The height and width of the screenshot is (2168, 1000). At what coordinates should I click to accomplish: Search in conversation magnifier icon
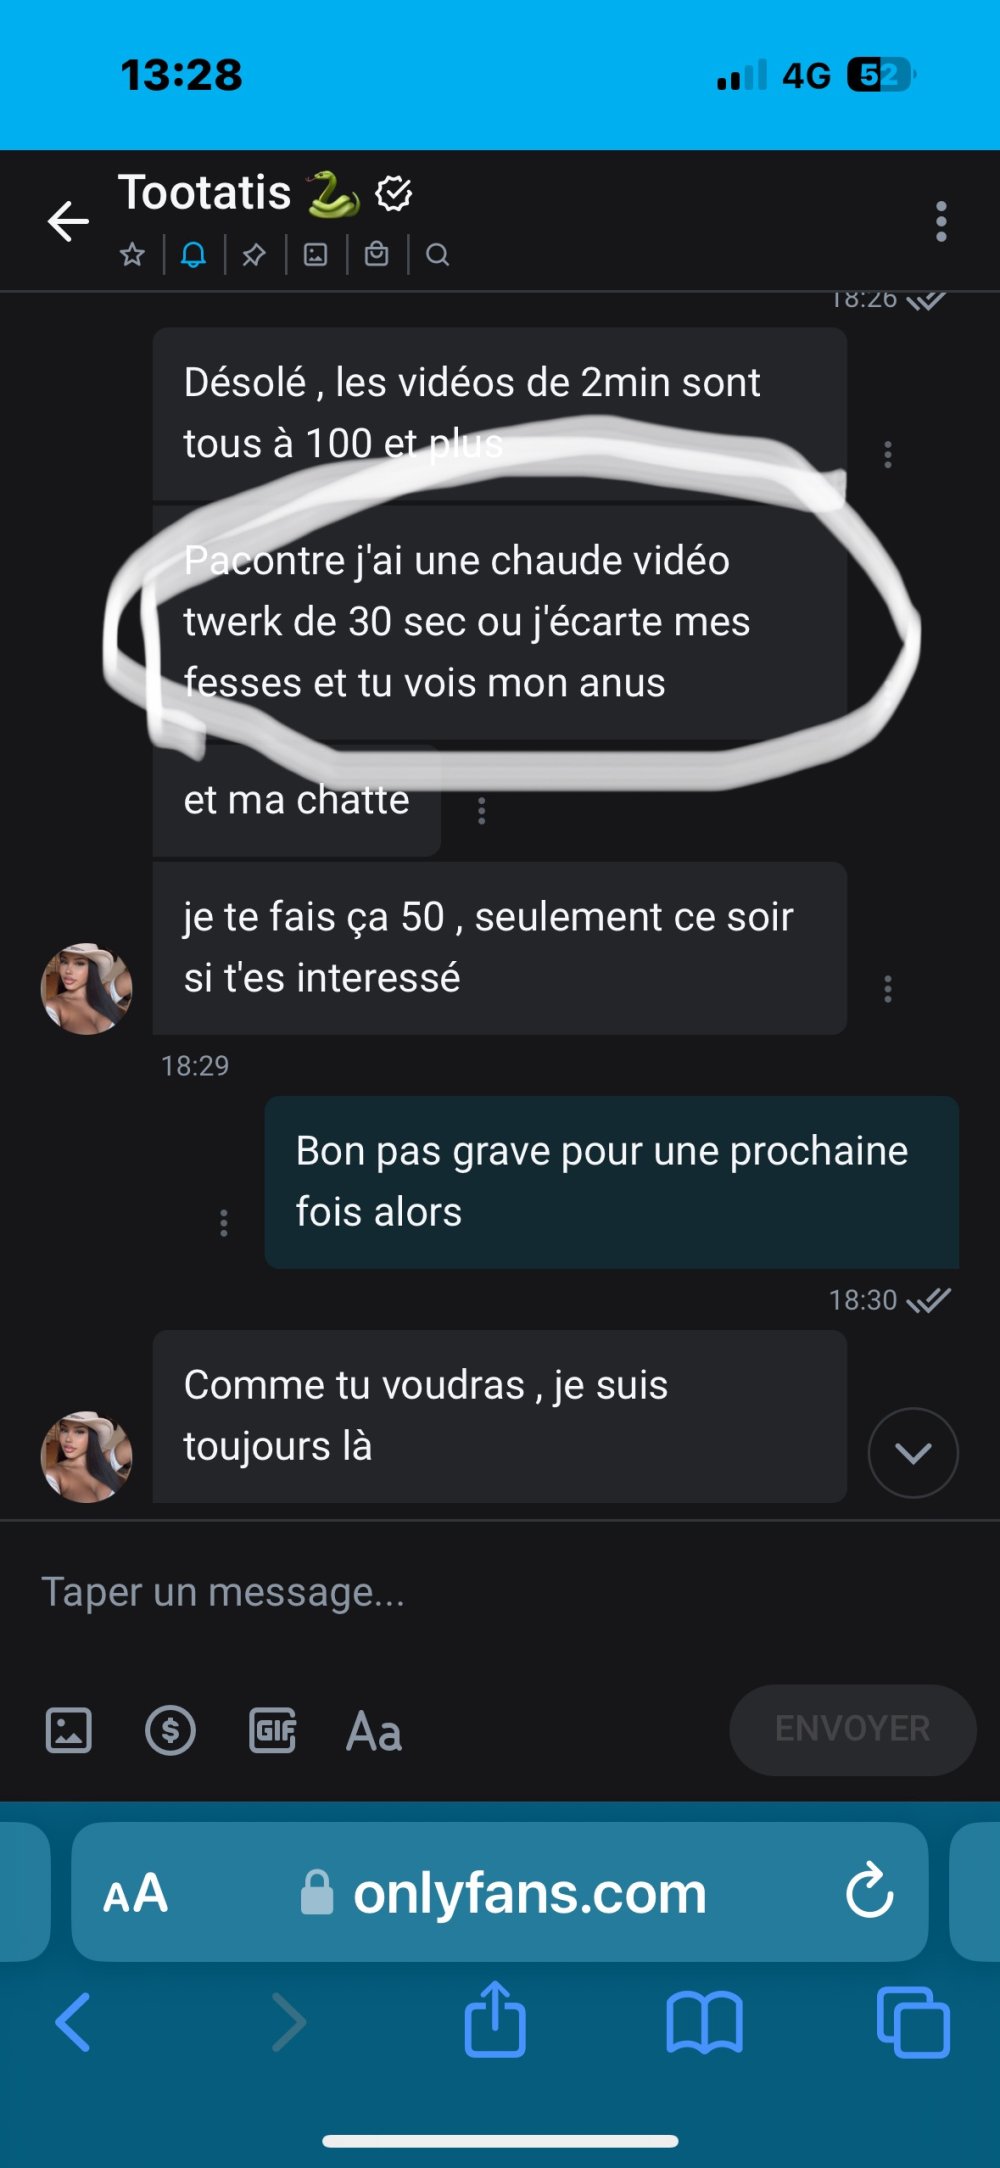click(437, 255)
